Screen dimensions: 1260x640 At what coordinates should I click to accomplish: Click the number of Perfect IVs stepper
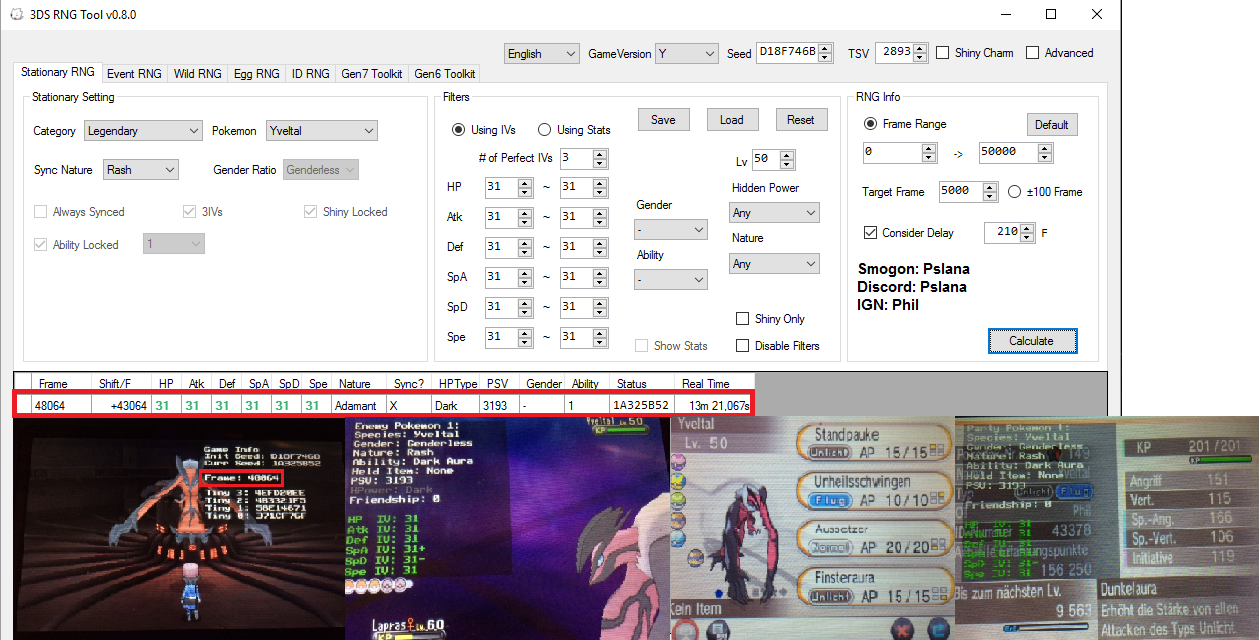583,158
